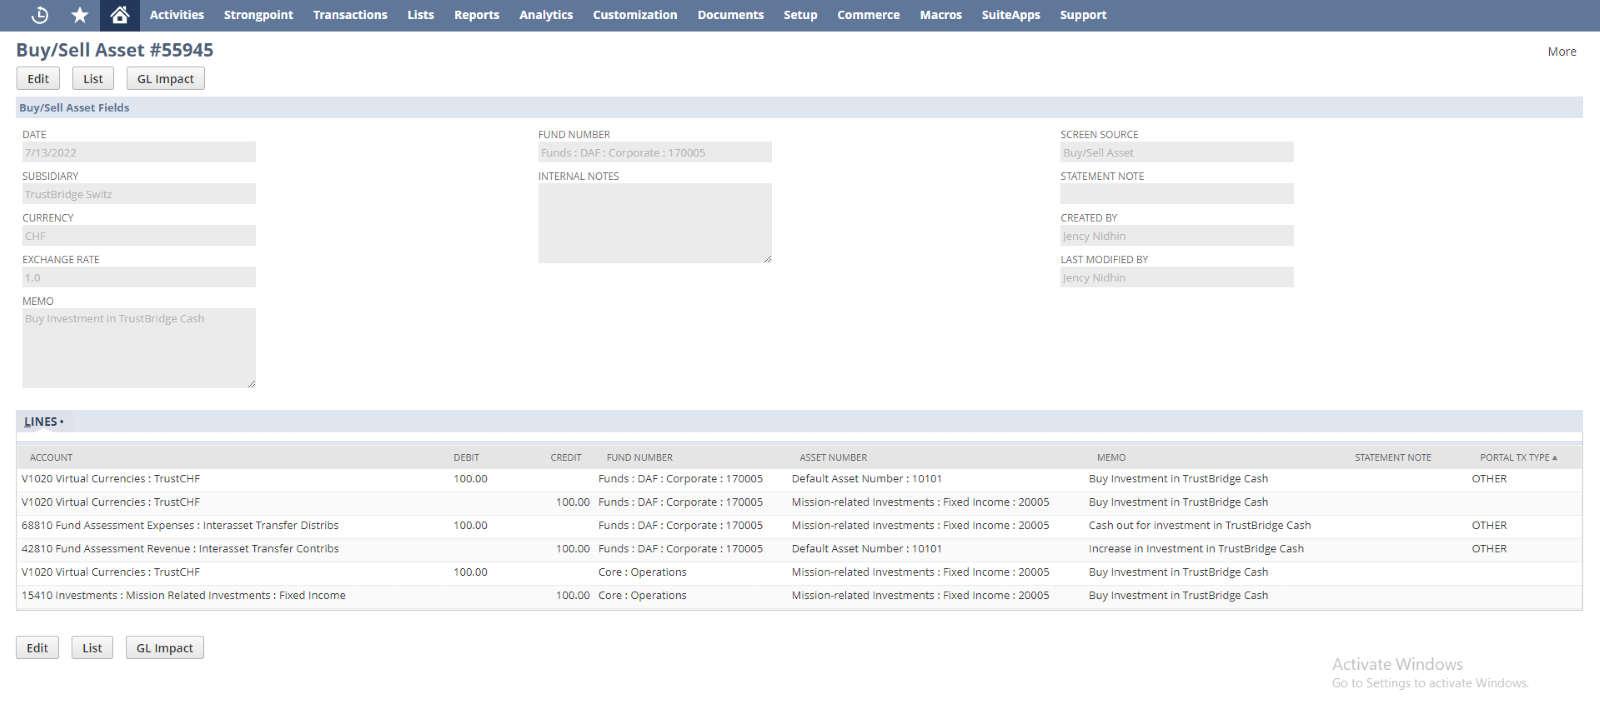Screen dimensions: 1600x710
Task: Collapse the Lines subtab
Action: pos(44,422)
